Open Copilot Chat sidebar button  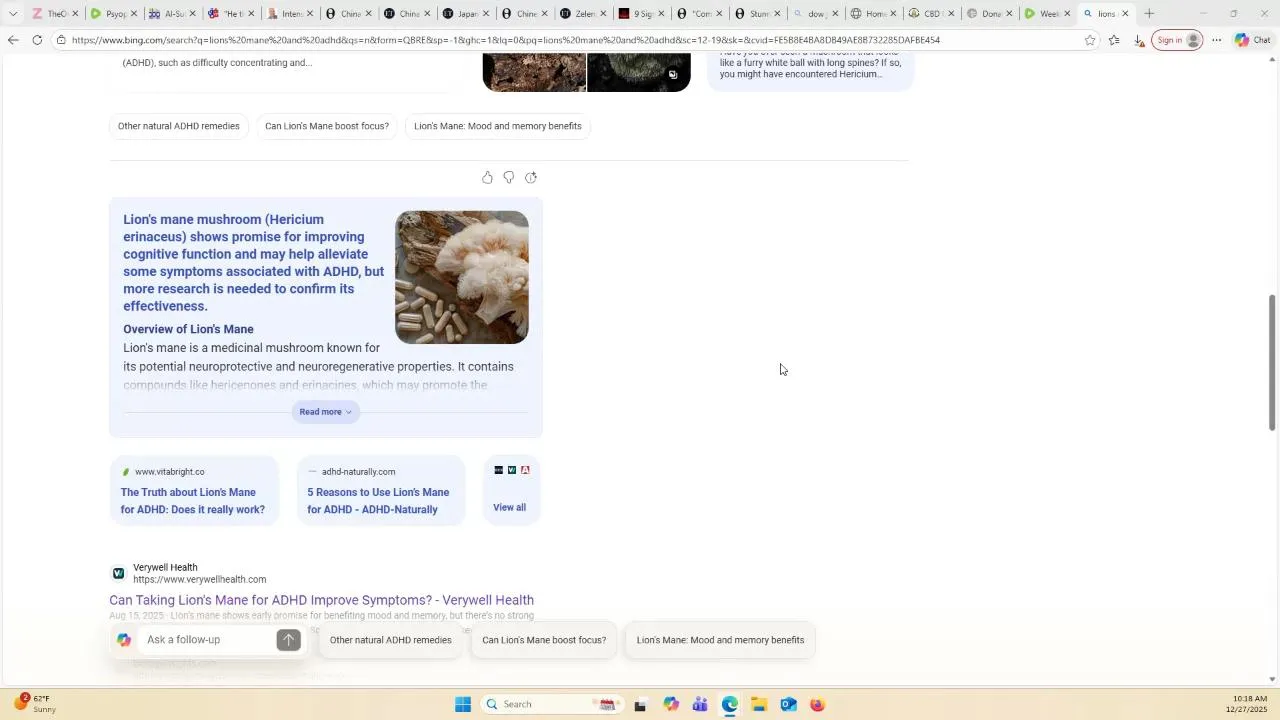pos(1253,40)
